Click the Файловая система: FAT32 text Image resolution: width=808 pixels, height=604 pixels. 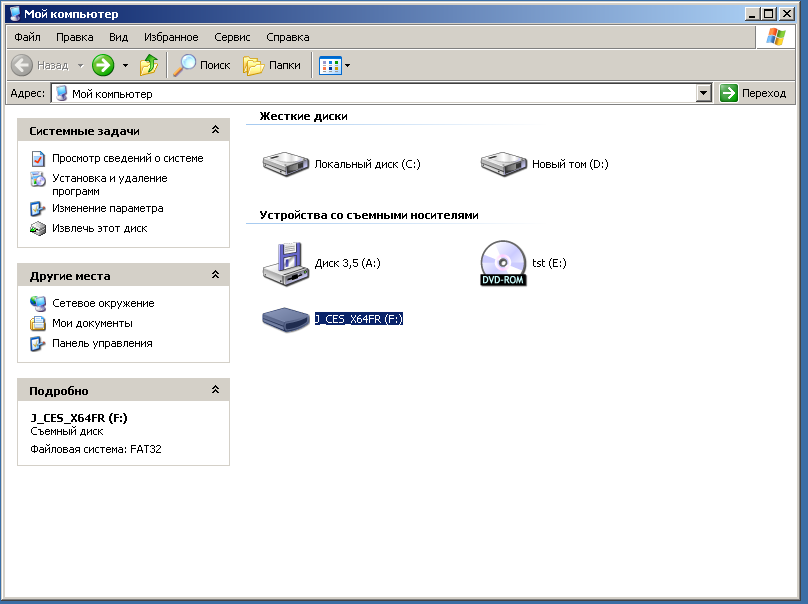[96, 449]
